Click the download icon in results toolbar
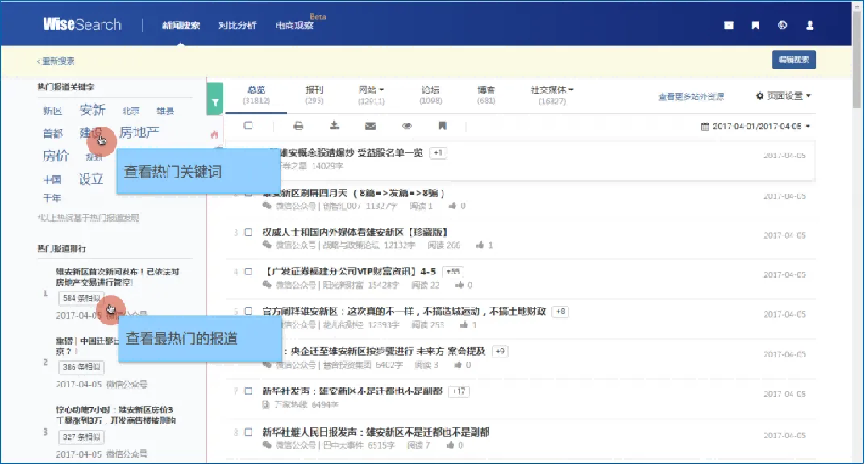 [x=334, y=126]
